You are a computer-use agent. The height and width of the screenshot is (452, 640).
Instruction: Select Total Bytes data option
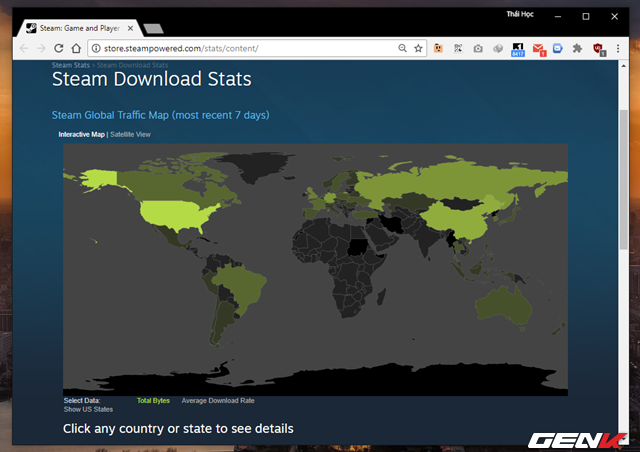coord(153,401)
